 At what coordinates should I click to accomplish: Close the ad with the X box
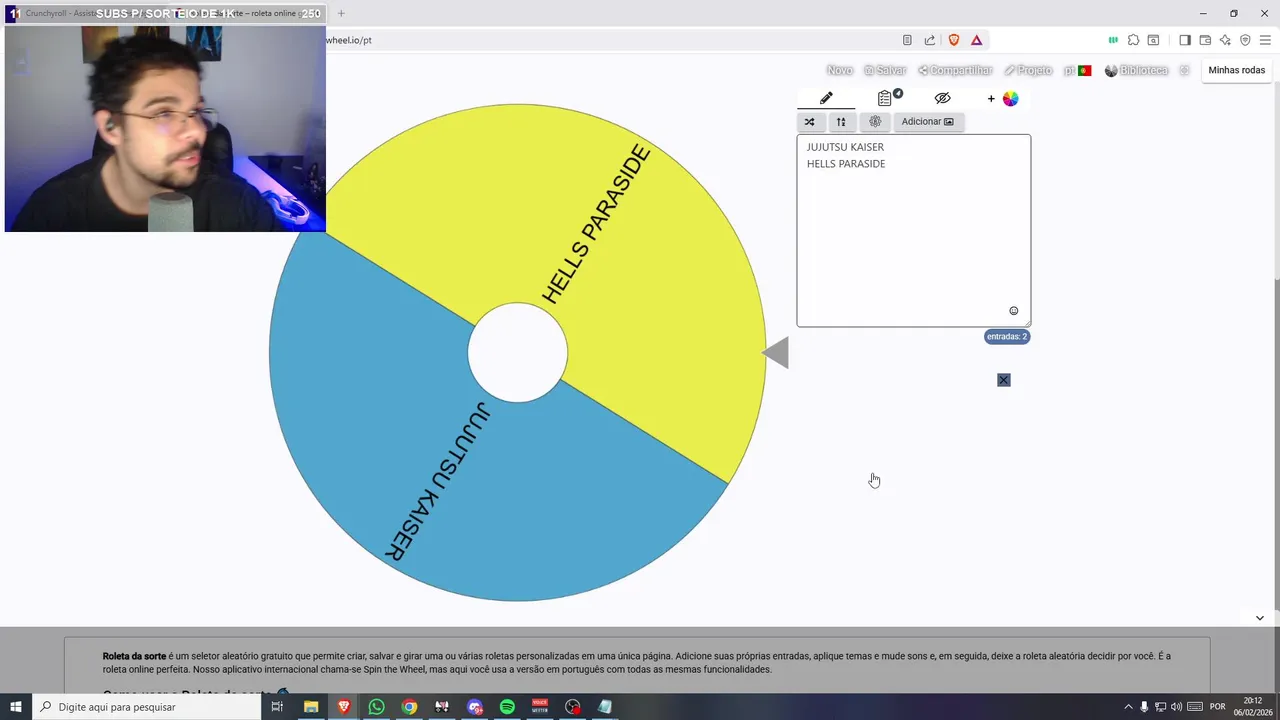click(x=1004, y=380)
